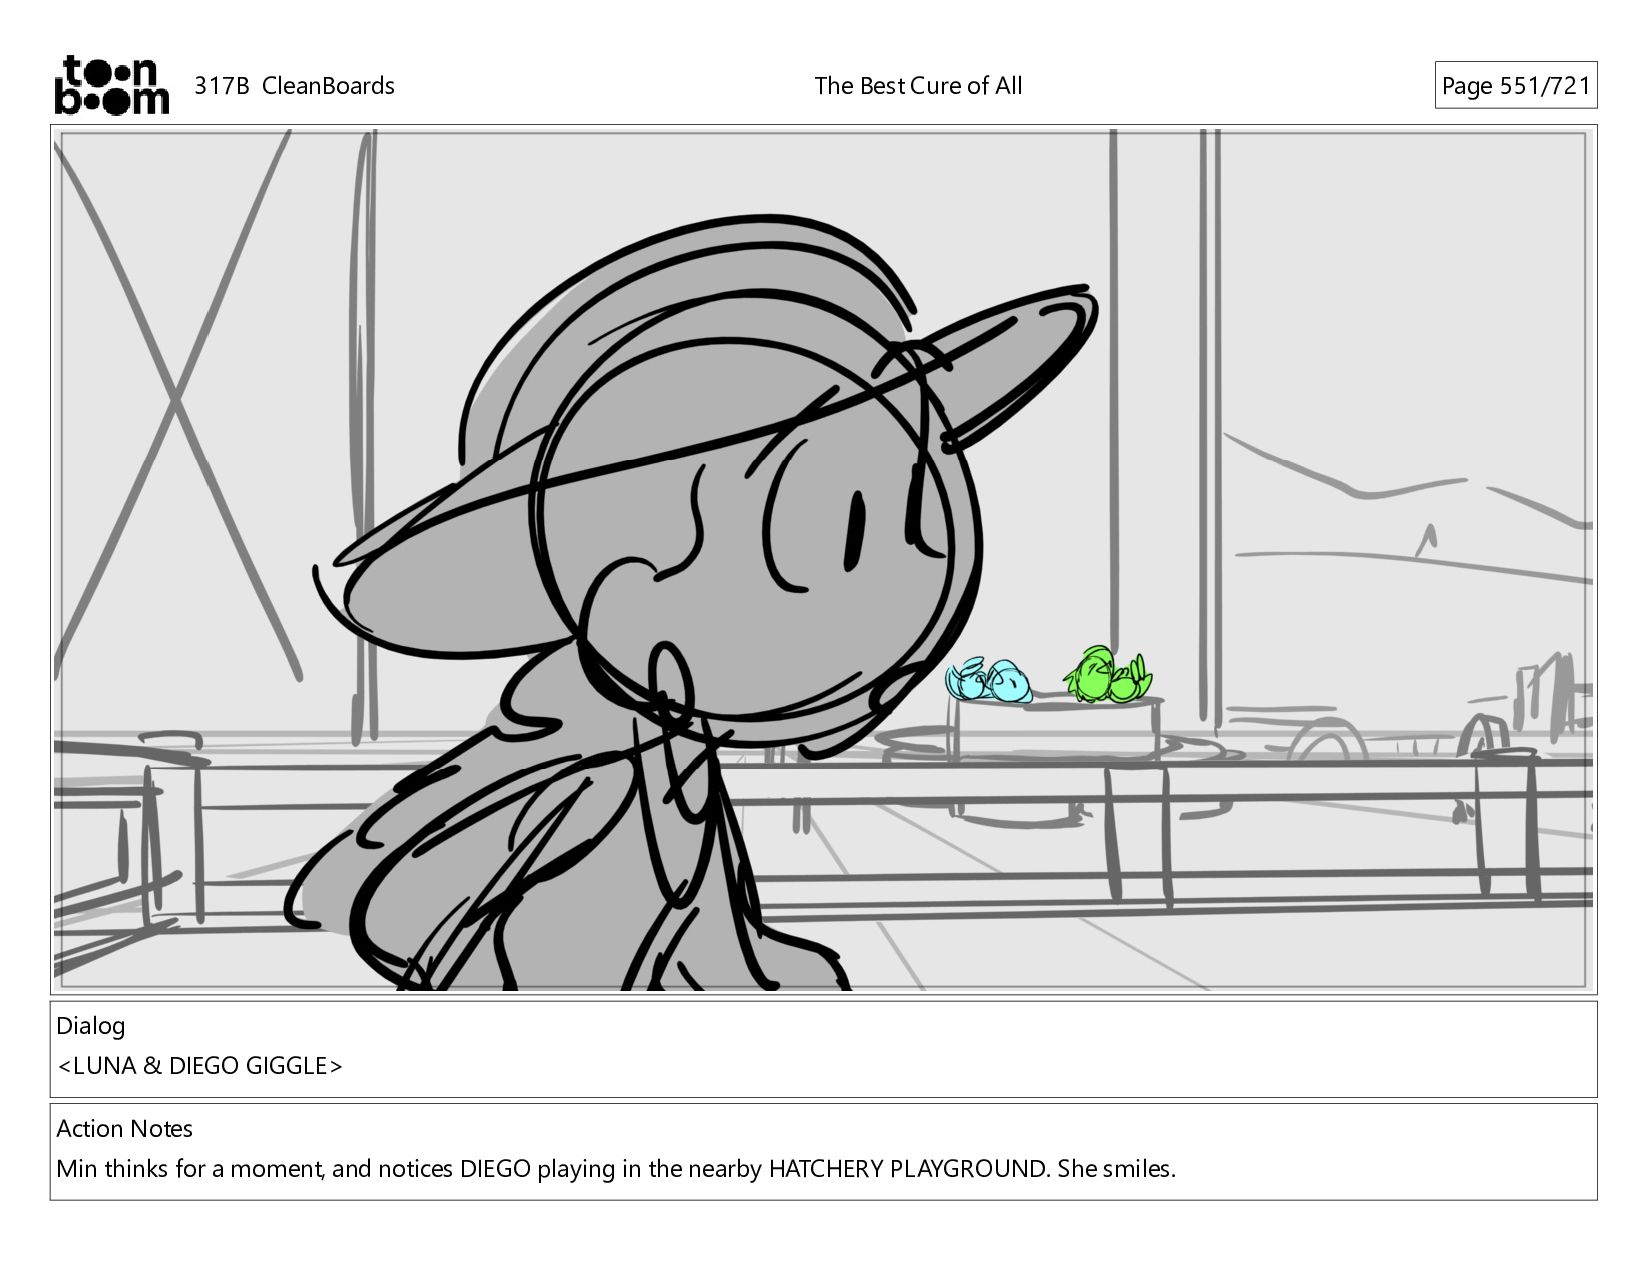Select the action note starting 'Min thinks for a moment'
Viewport: 1650px width, 1275px height.
[x=616, y=1169]
